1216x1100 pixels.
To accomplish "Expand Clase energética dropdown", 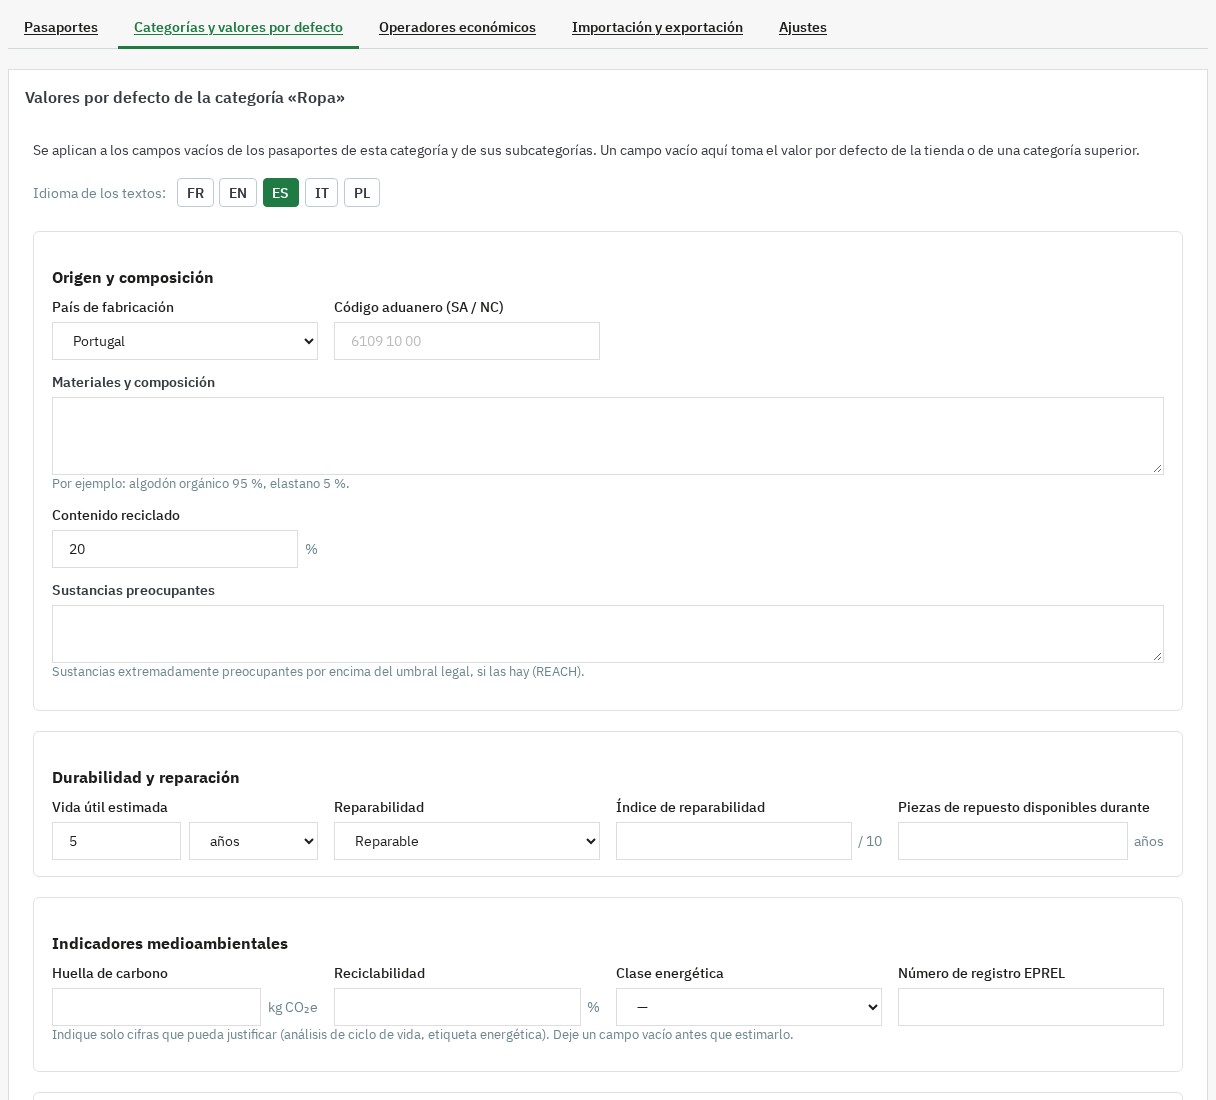I will click(x=749, y=1007).
